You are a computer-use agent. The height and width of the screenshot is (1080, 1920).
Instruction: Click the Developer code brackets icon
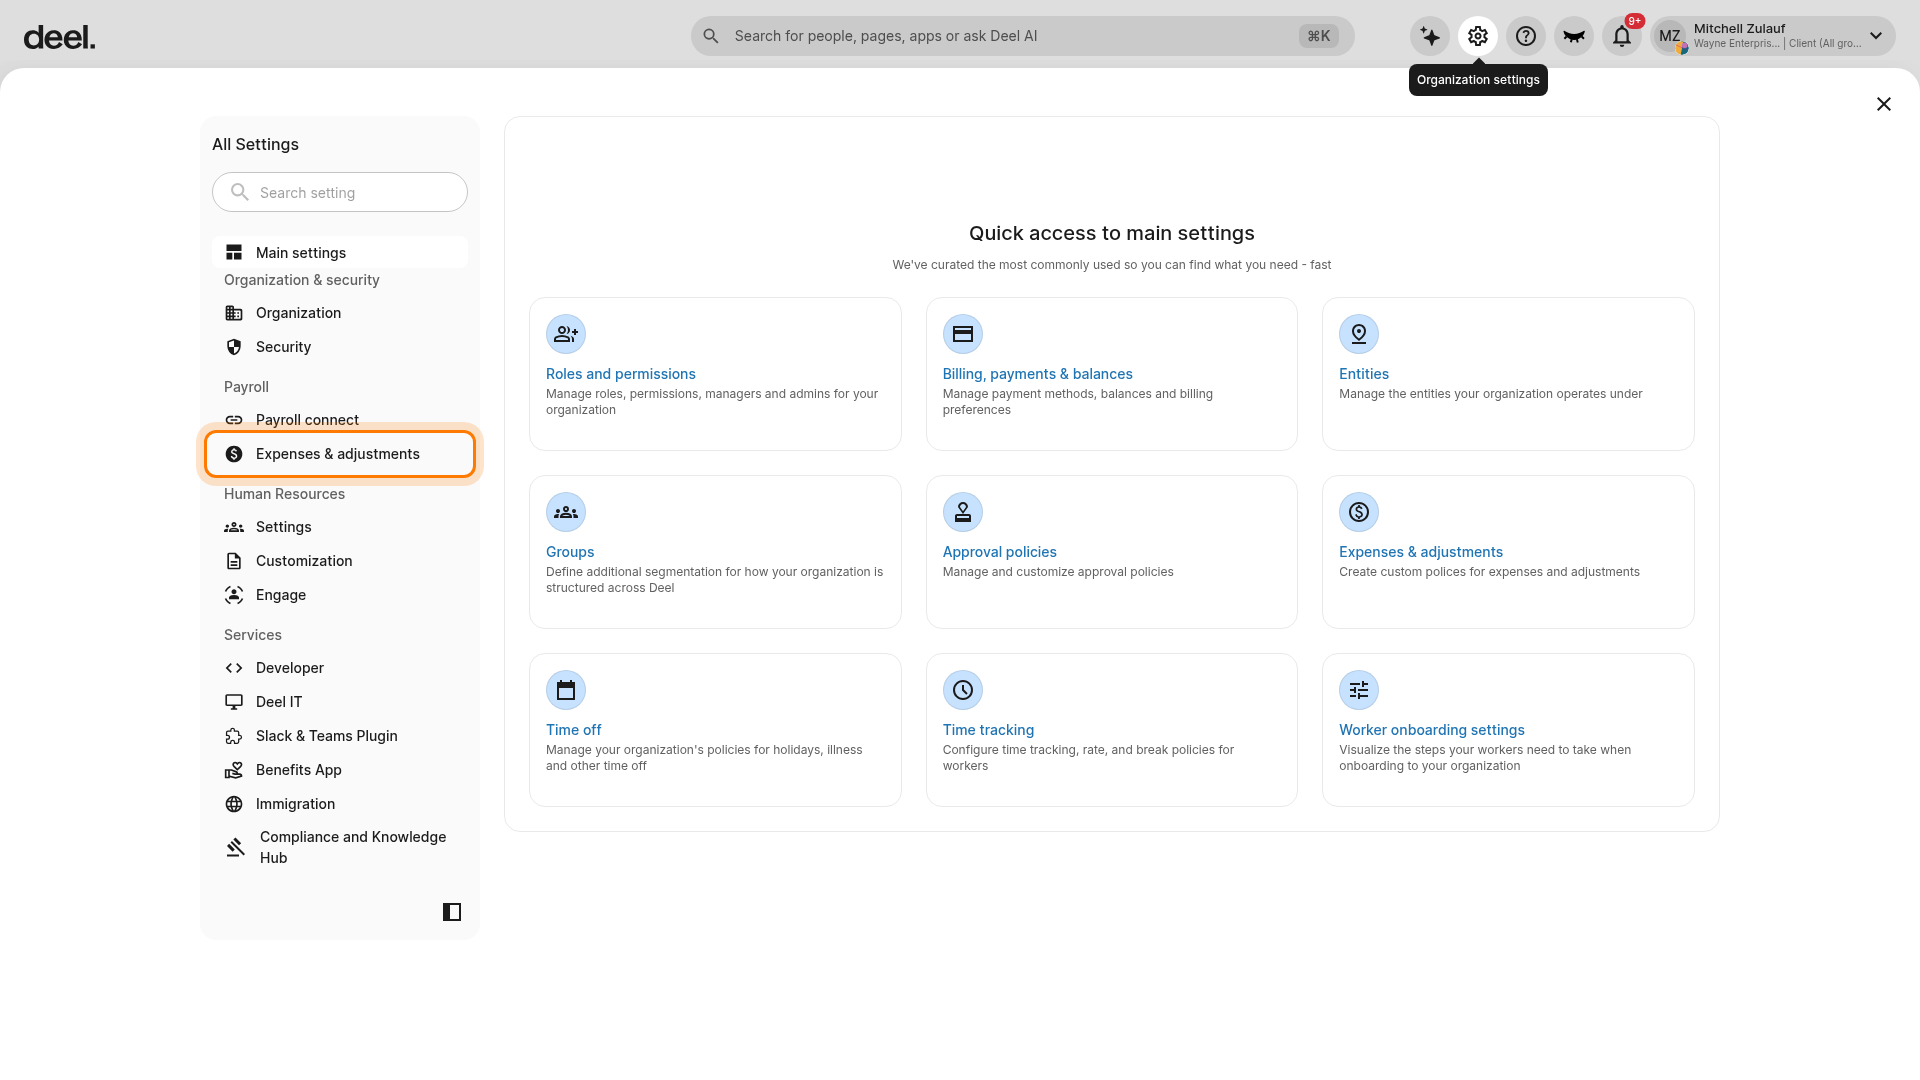[234, 668]
